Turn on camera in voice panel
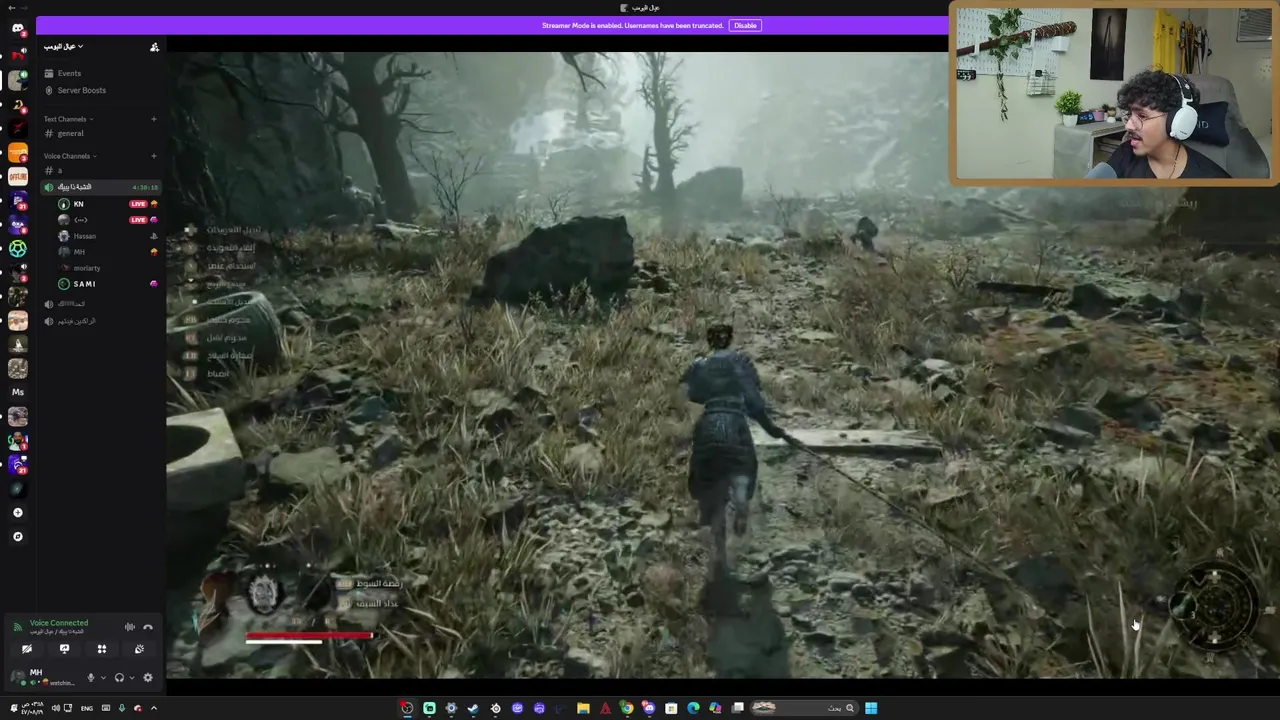The image size is (1280, 720). (x=27, y=649)
